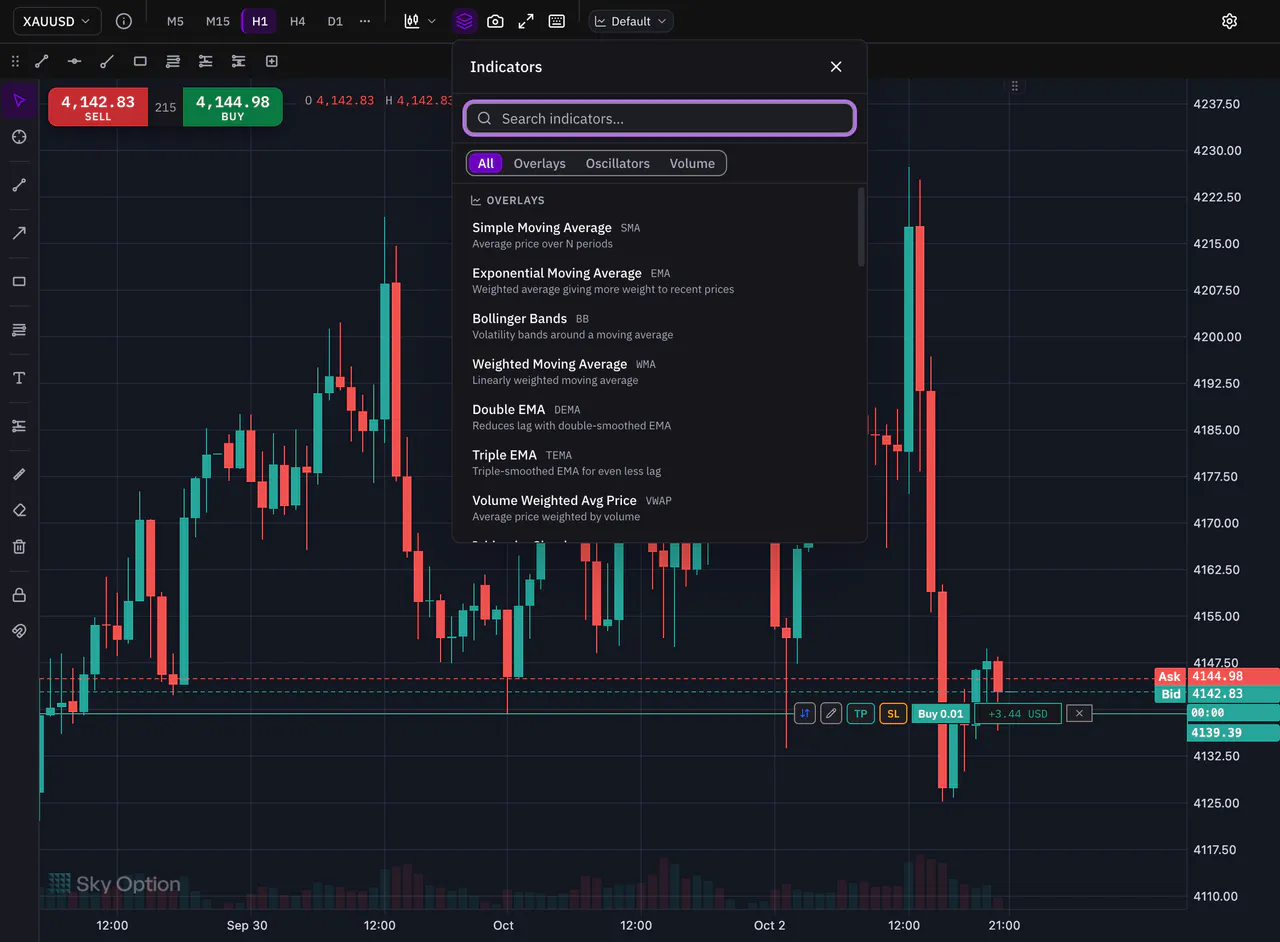This screenshot has height=942, width=1280.
Task: Show the All indicators tab
Action: (x=485, y=163)
